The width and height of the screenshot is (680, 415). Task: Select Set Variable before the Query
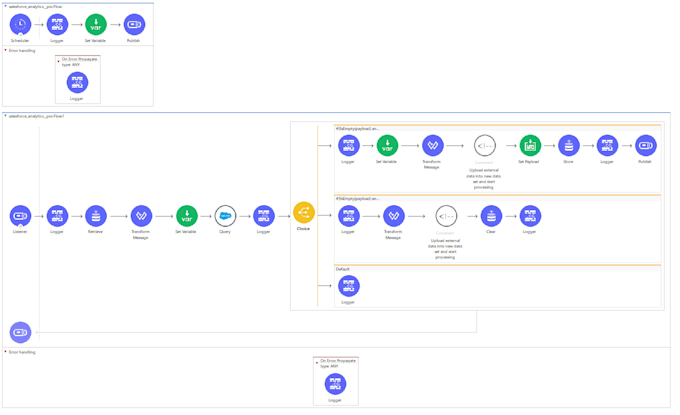coord(187,216)
